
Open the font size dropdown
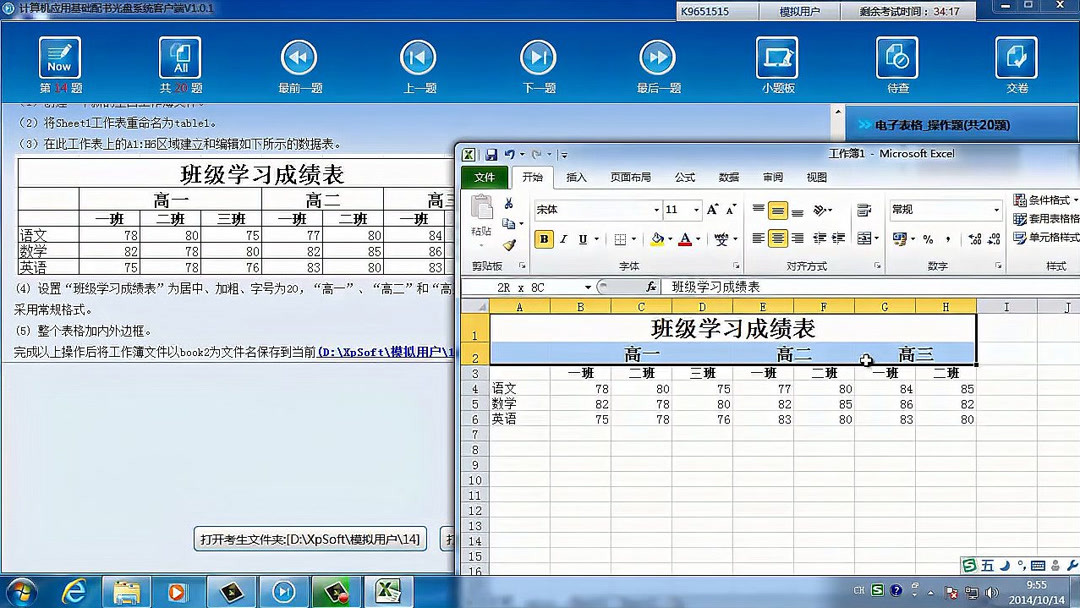pos(696,209)
